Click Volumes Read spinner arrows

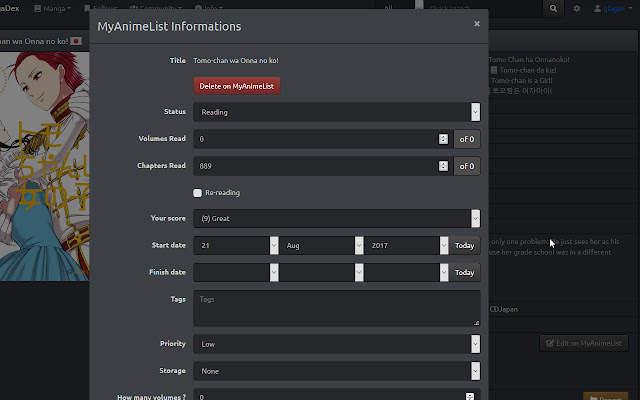coord(443,139)
